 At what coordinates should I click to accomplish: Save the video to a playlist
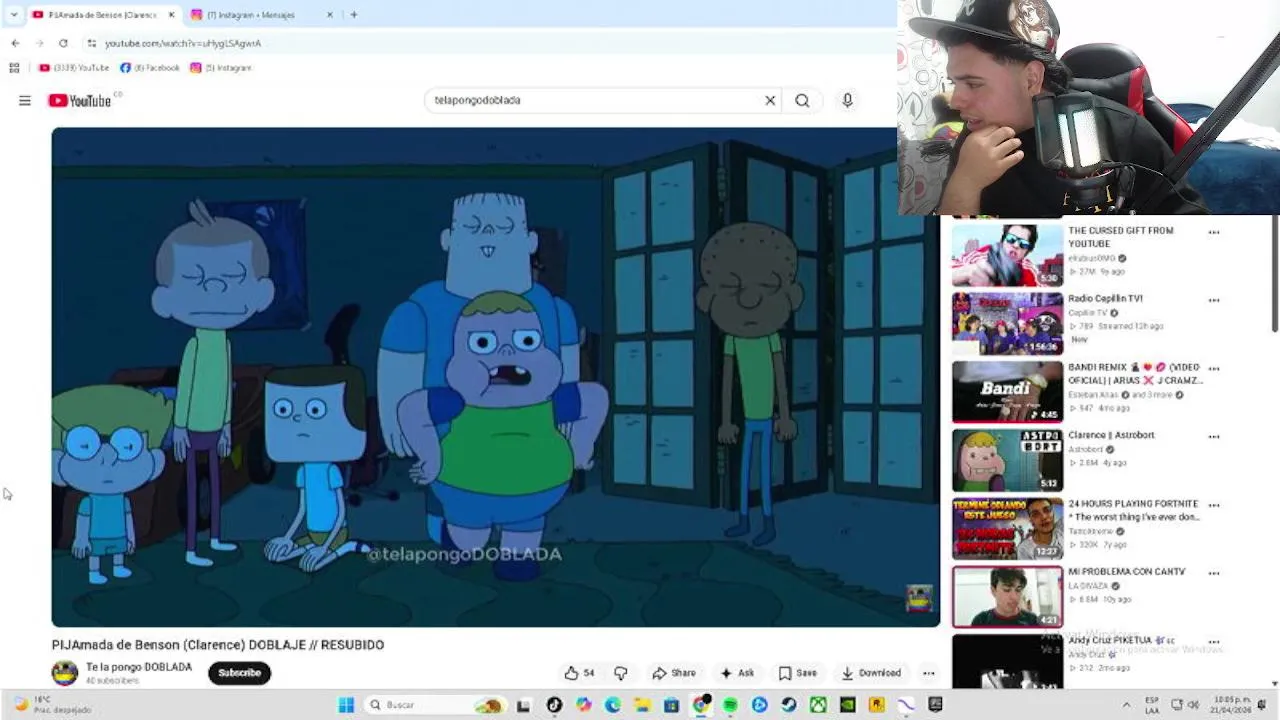coord(798,673)
